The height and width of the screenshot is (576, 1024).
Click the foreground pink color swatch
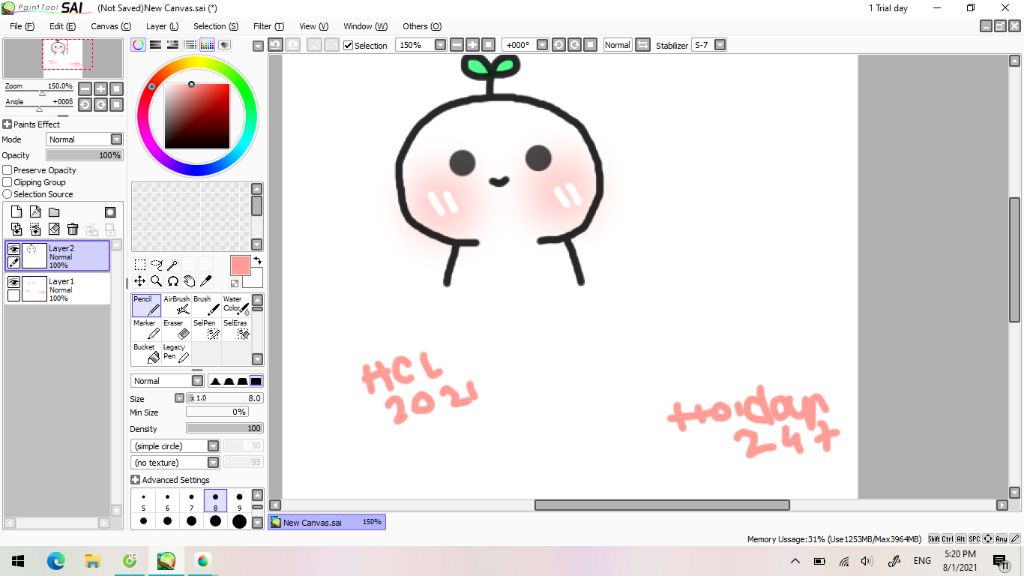click(240, 265)
